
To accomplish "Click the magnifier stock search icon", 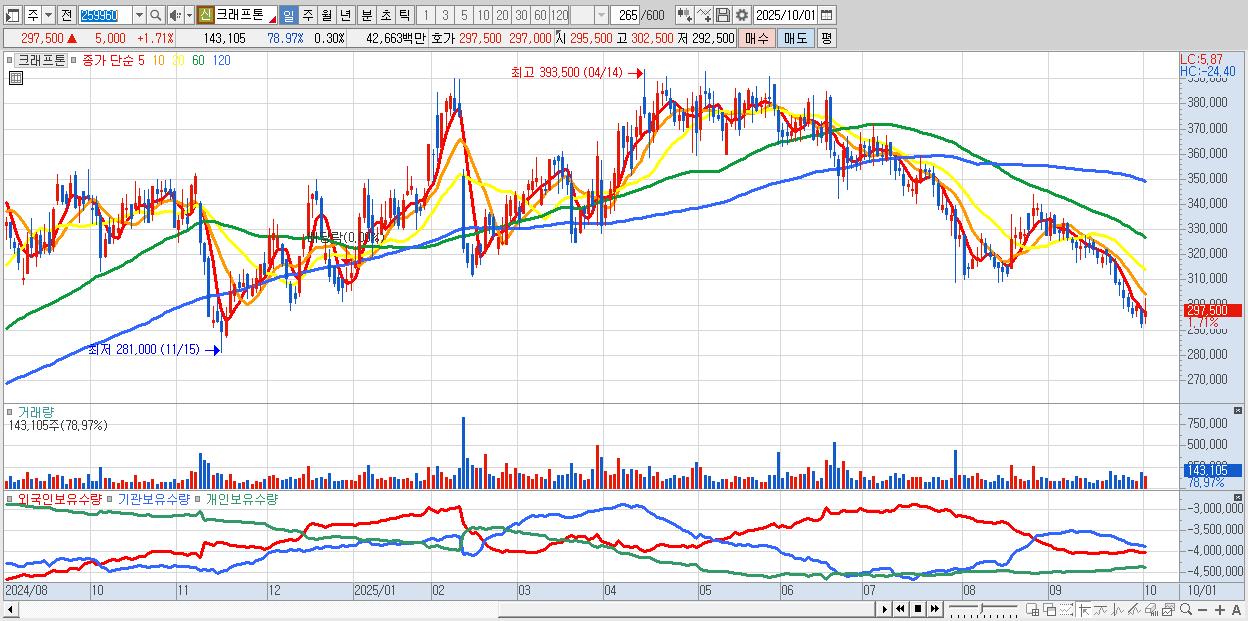I will [x=155, y=15].
